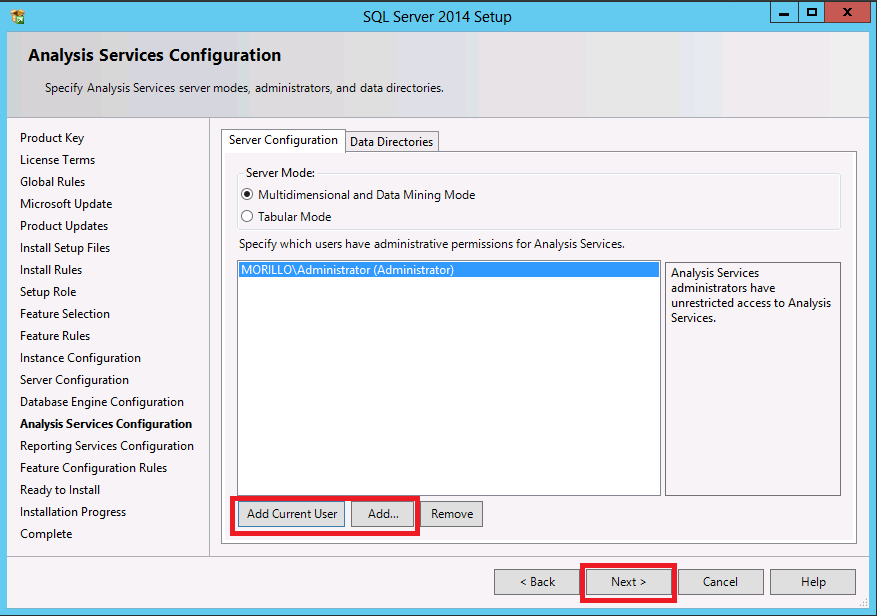The height and width of the screenshot is (616, 877).
Task: Click Analysis Services Configuration sidebar step
Action: click(106, 424)
